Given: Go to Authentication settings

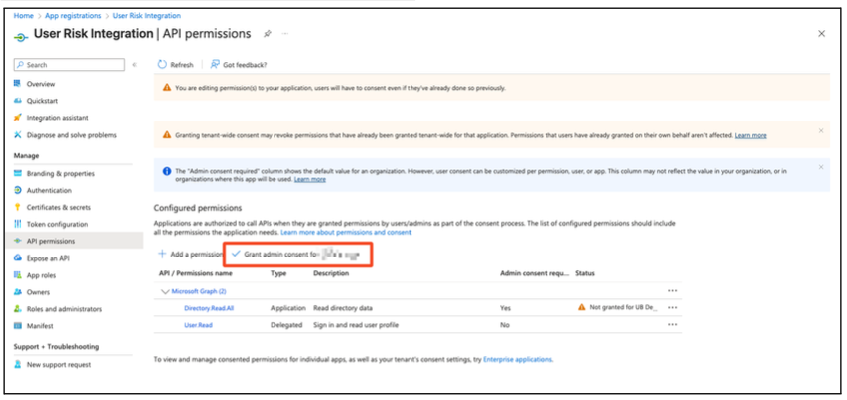Looking at the screenshot, I should pyautogui.click(x=49, y=190).
